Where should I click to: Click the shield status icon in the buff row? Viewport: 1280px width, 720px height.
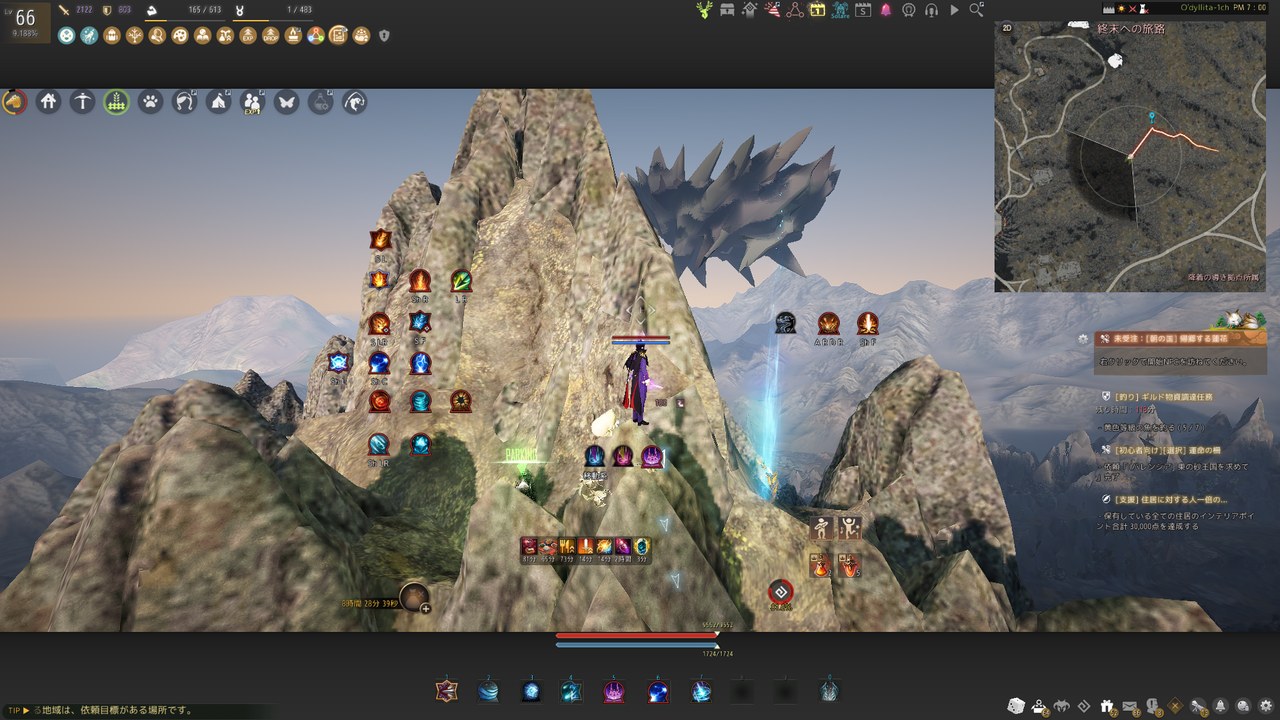384,35
